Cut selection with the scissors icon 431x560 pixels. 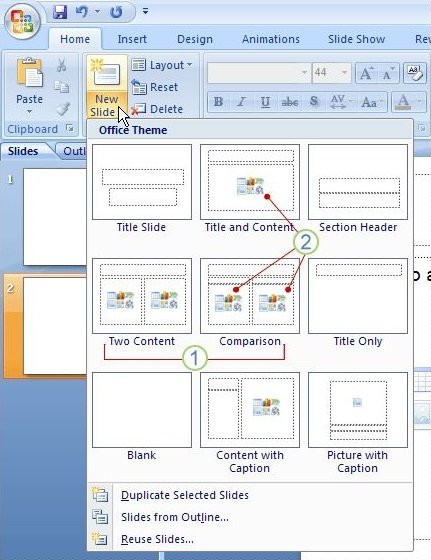(61, 65)
